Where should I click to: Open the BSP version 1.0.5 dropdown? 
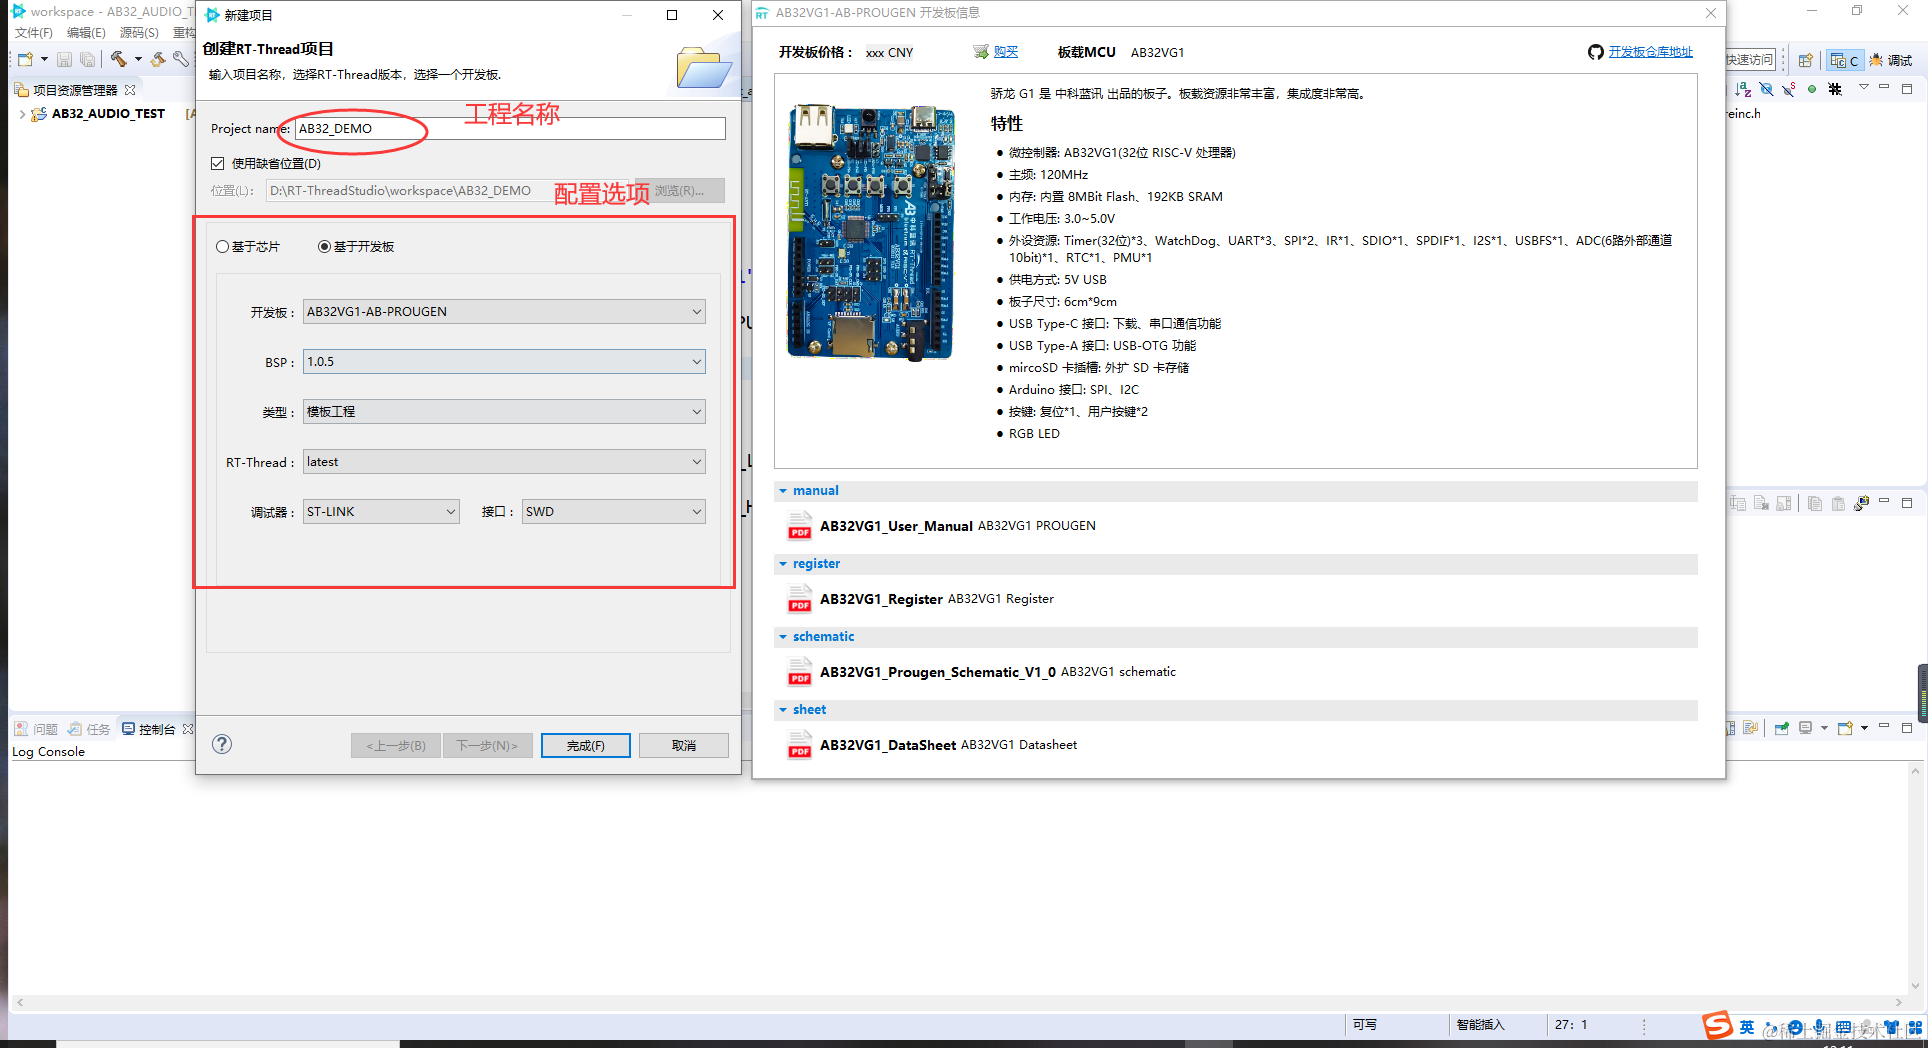pyautogui.click(x=504, y=362)
